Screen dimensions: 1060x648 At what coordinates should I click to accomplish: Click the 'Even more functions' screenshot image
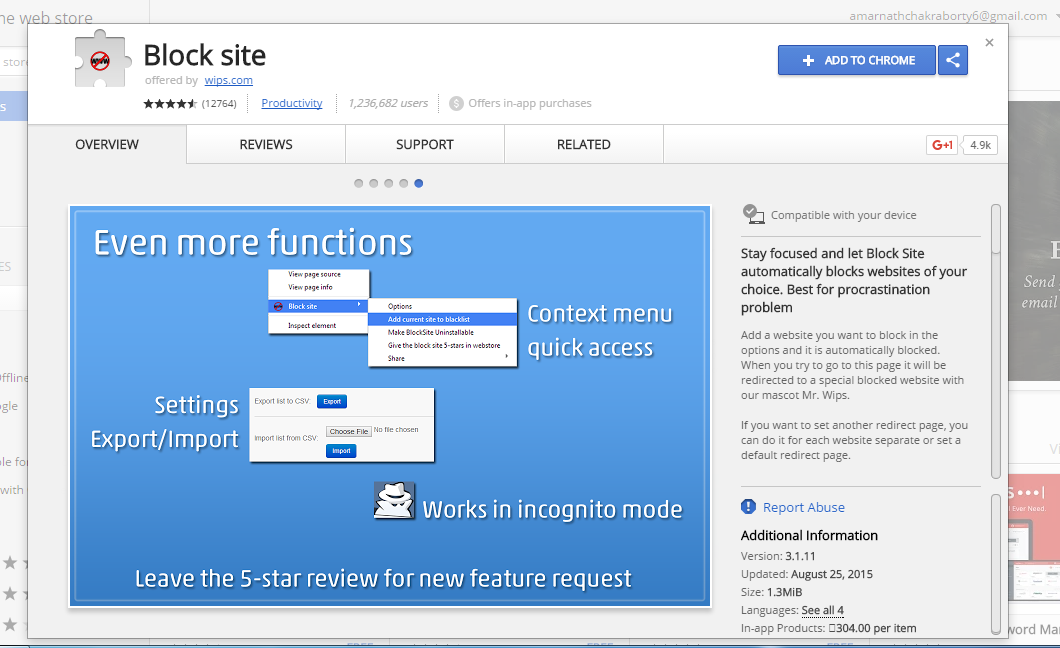point(390,406)
